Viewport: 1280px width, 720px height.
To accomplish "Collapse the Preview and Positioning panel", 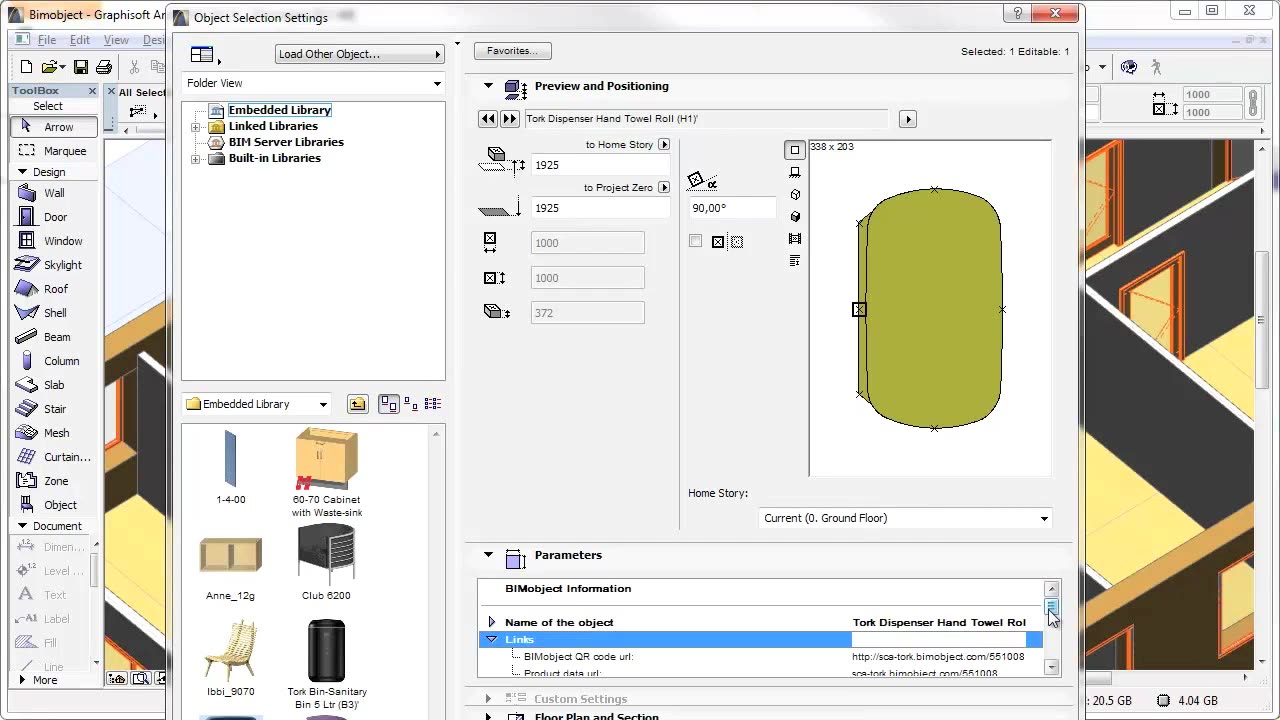I will point(488,86).
